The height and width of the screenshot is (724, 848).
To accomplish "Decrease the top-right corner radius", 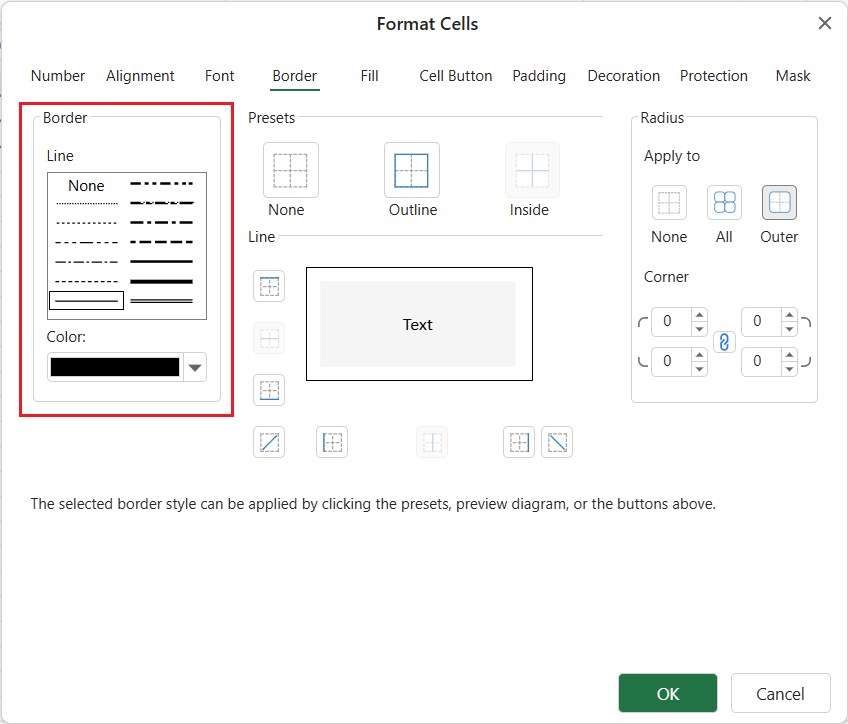I will click(790, 329).
